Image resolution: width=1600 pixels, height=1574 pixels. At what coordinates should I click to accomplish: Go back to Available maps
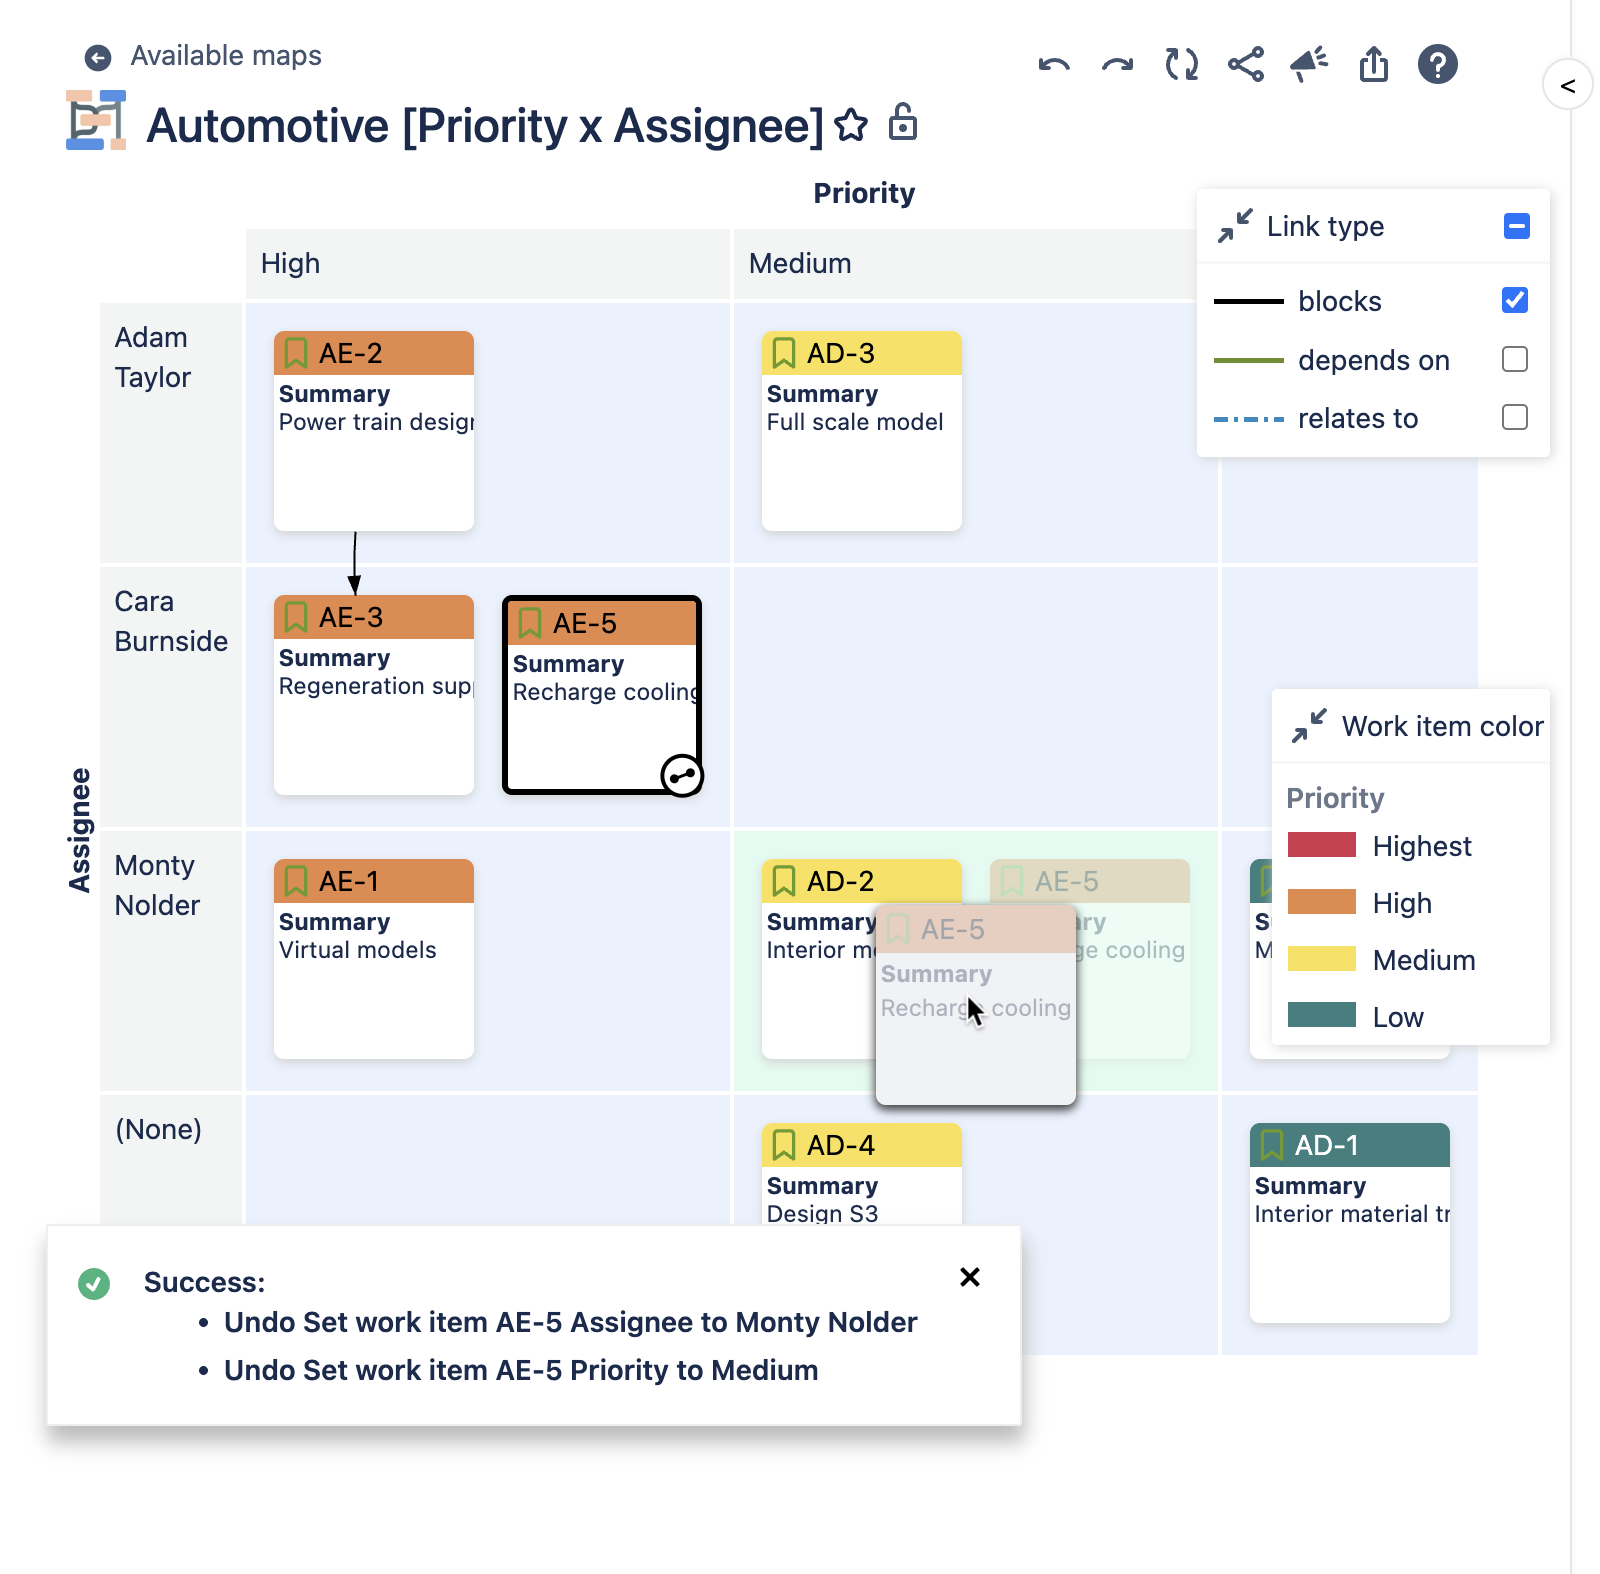click(97, 57)
